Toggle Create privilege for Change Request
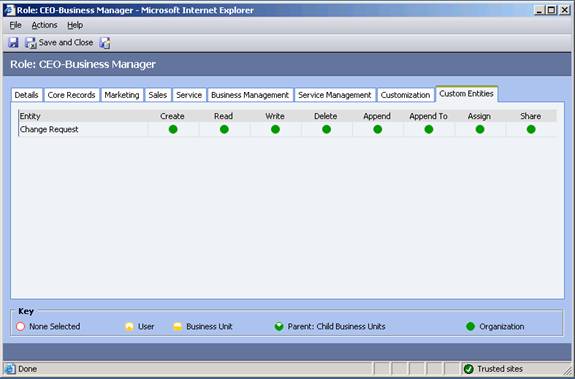This screenshot has width=575, height=379. [173, 129]
